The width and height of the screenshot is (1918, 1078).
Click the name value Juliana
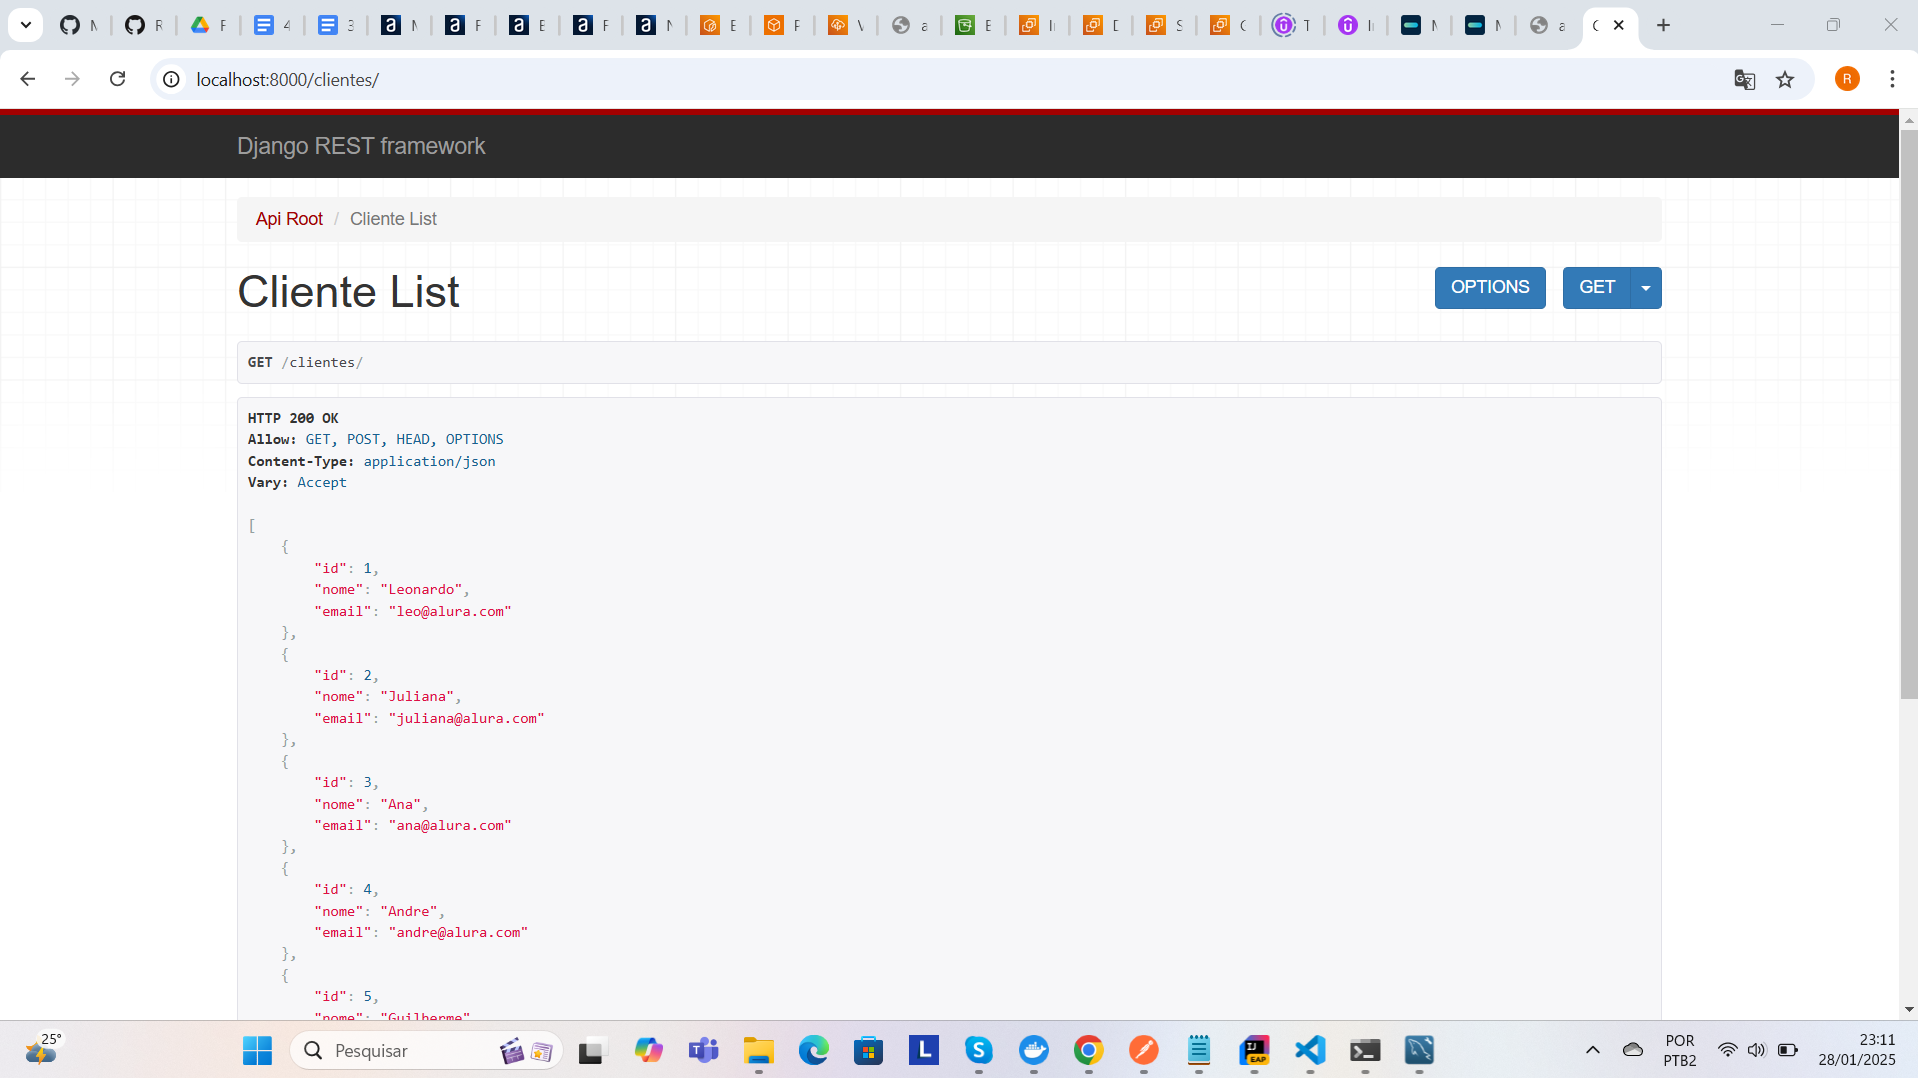click(417, 697)
